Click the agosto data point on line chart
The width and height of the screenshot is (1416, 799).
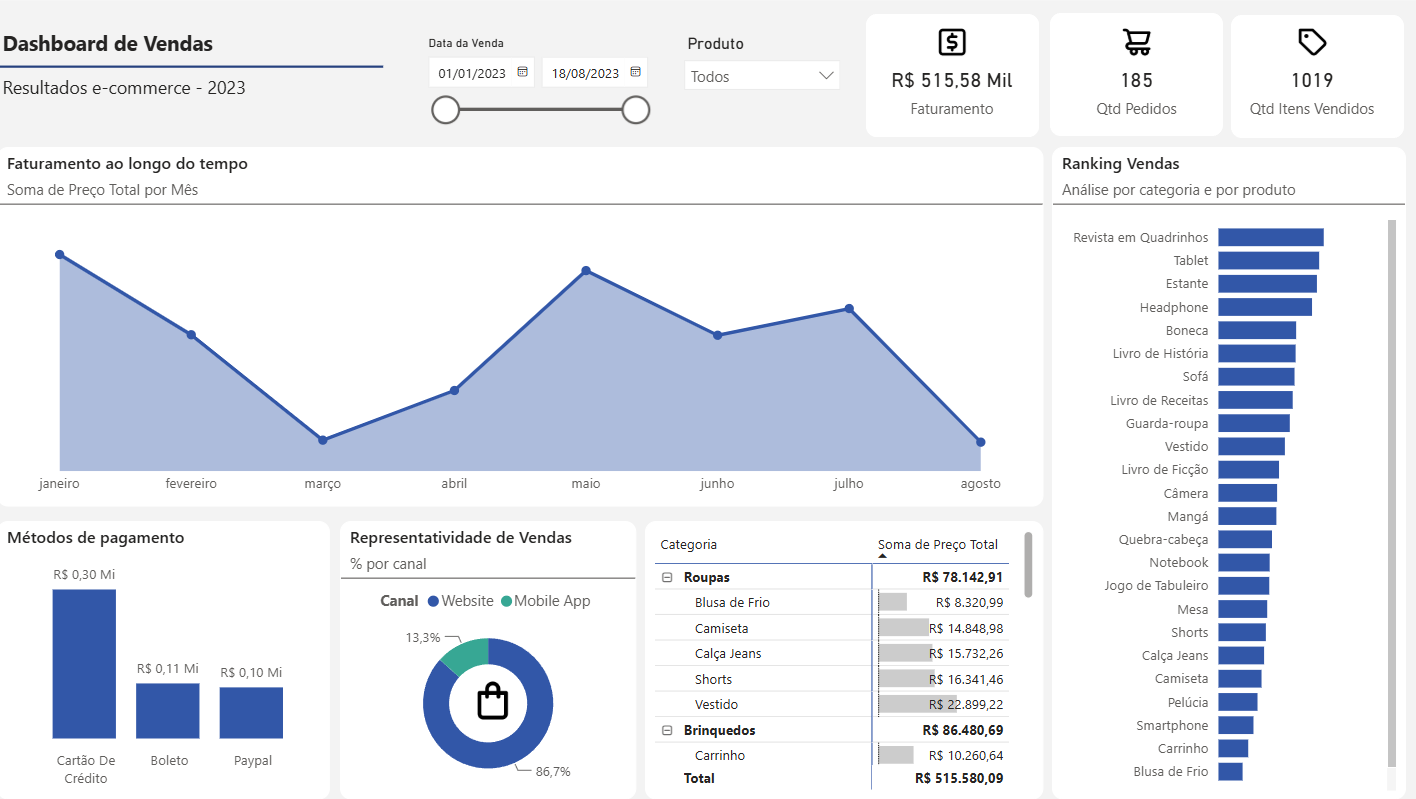tap(980, 442)
